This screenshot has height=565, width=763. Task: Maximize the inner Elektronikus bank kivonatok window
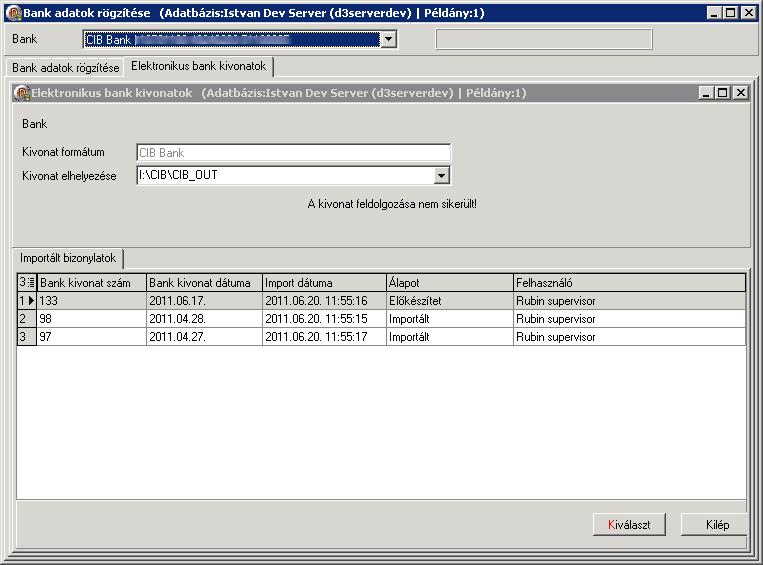(x=723, y=92)
